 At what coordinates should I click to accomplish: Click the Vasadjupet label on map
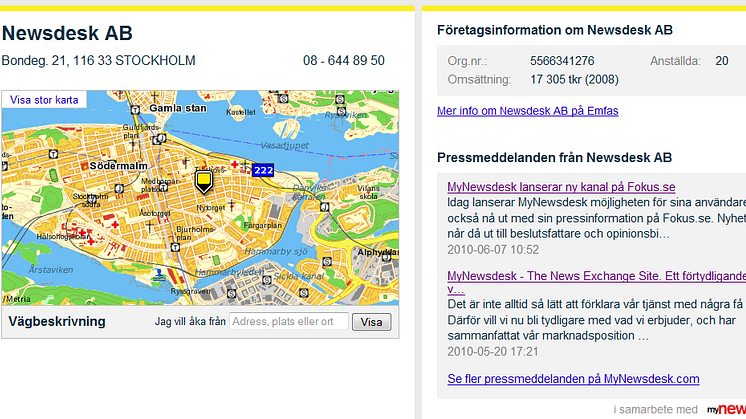tap(285, 146)
